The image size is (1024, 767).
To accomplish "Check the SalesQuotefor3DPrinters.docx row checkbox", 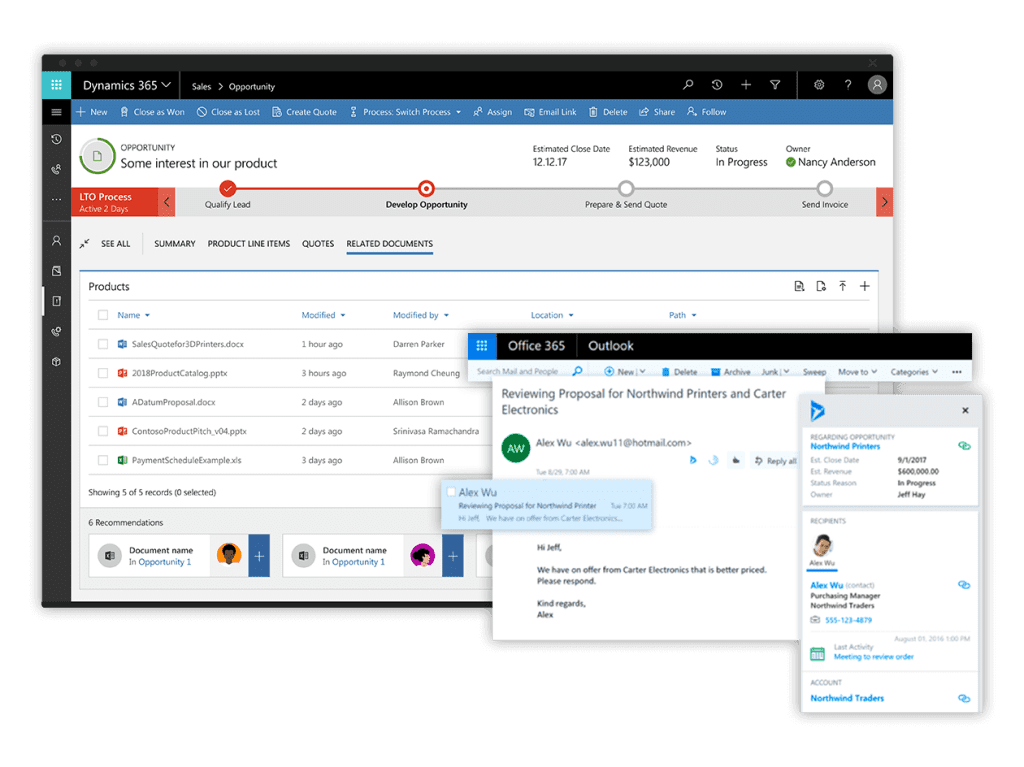I will pyautogui.click(x=103, y=344).
